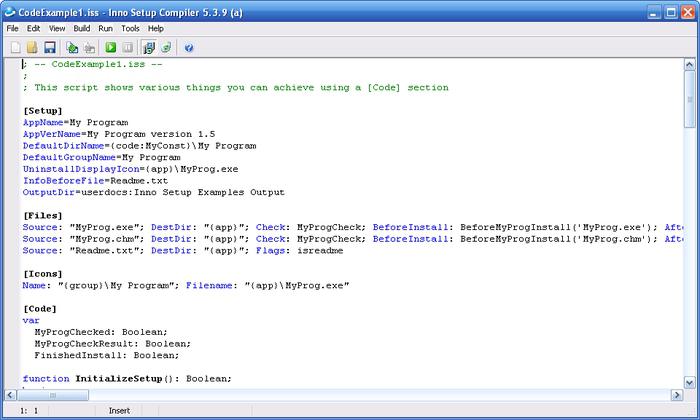Click the Inno Setup title bar icon

(9, 12)
